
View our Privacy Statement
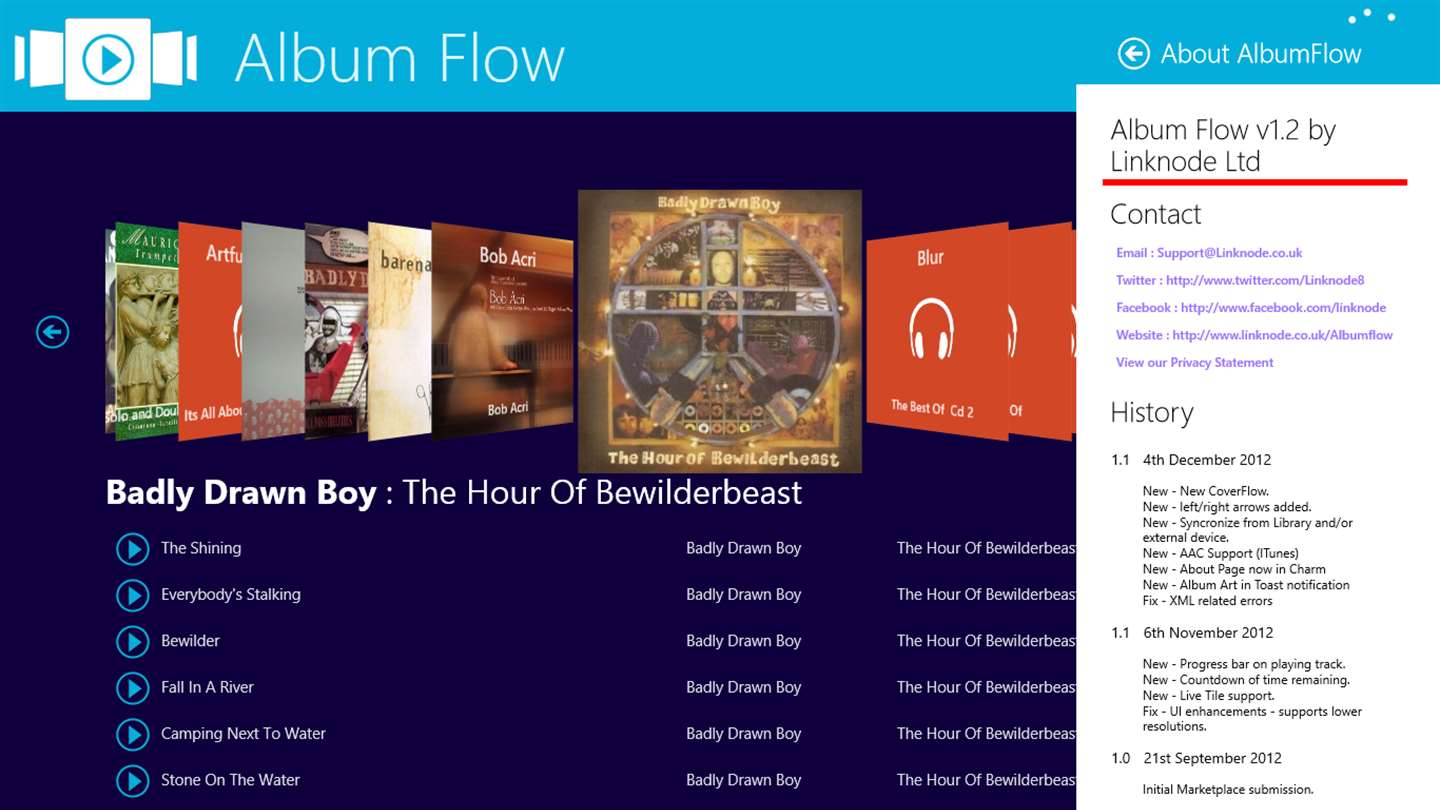(1195, 362)
